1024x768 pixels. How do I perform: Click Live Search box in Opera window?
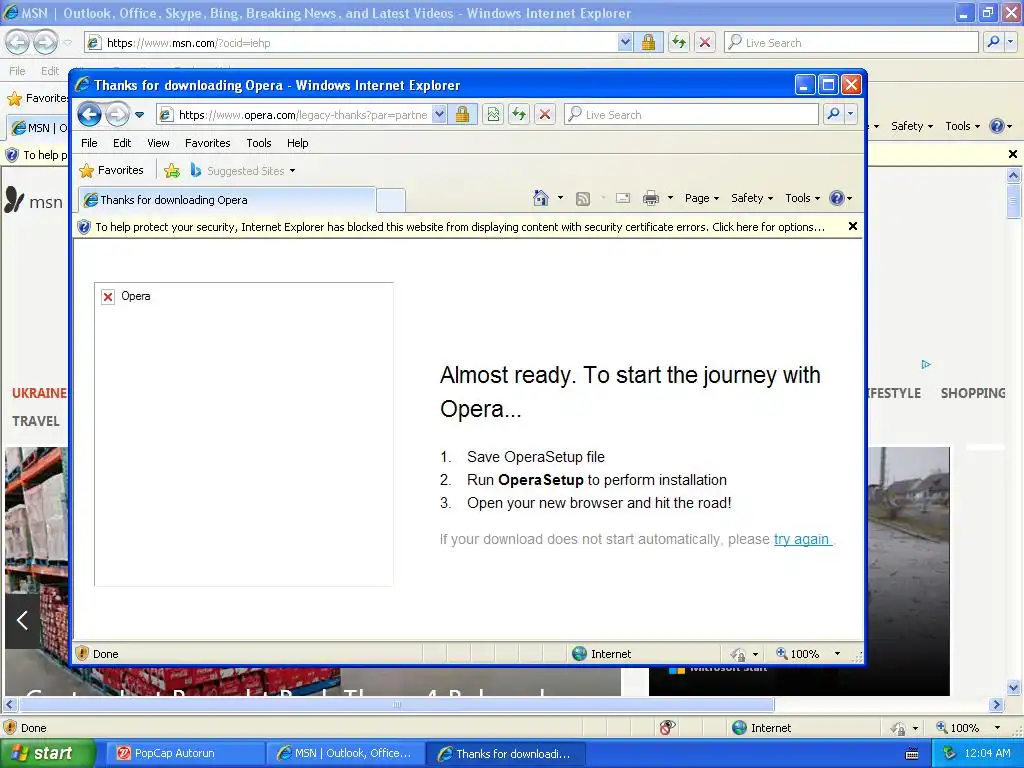(691, 115)
